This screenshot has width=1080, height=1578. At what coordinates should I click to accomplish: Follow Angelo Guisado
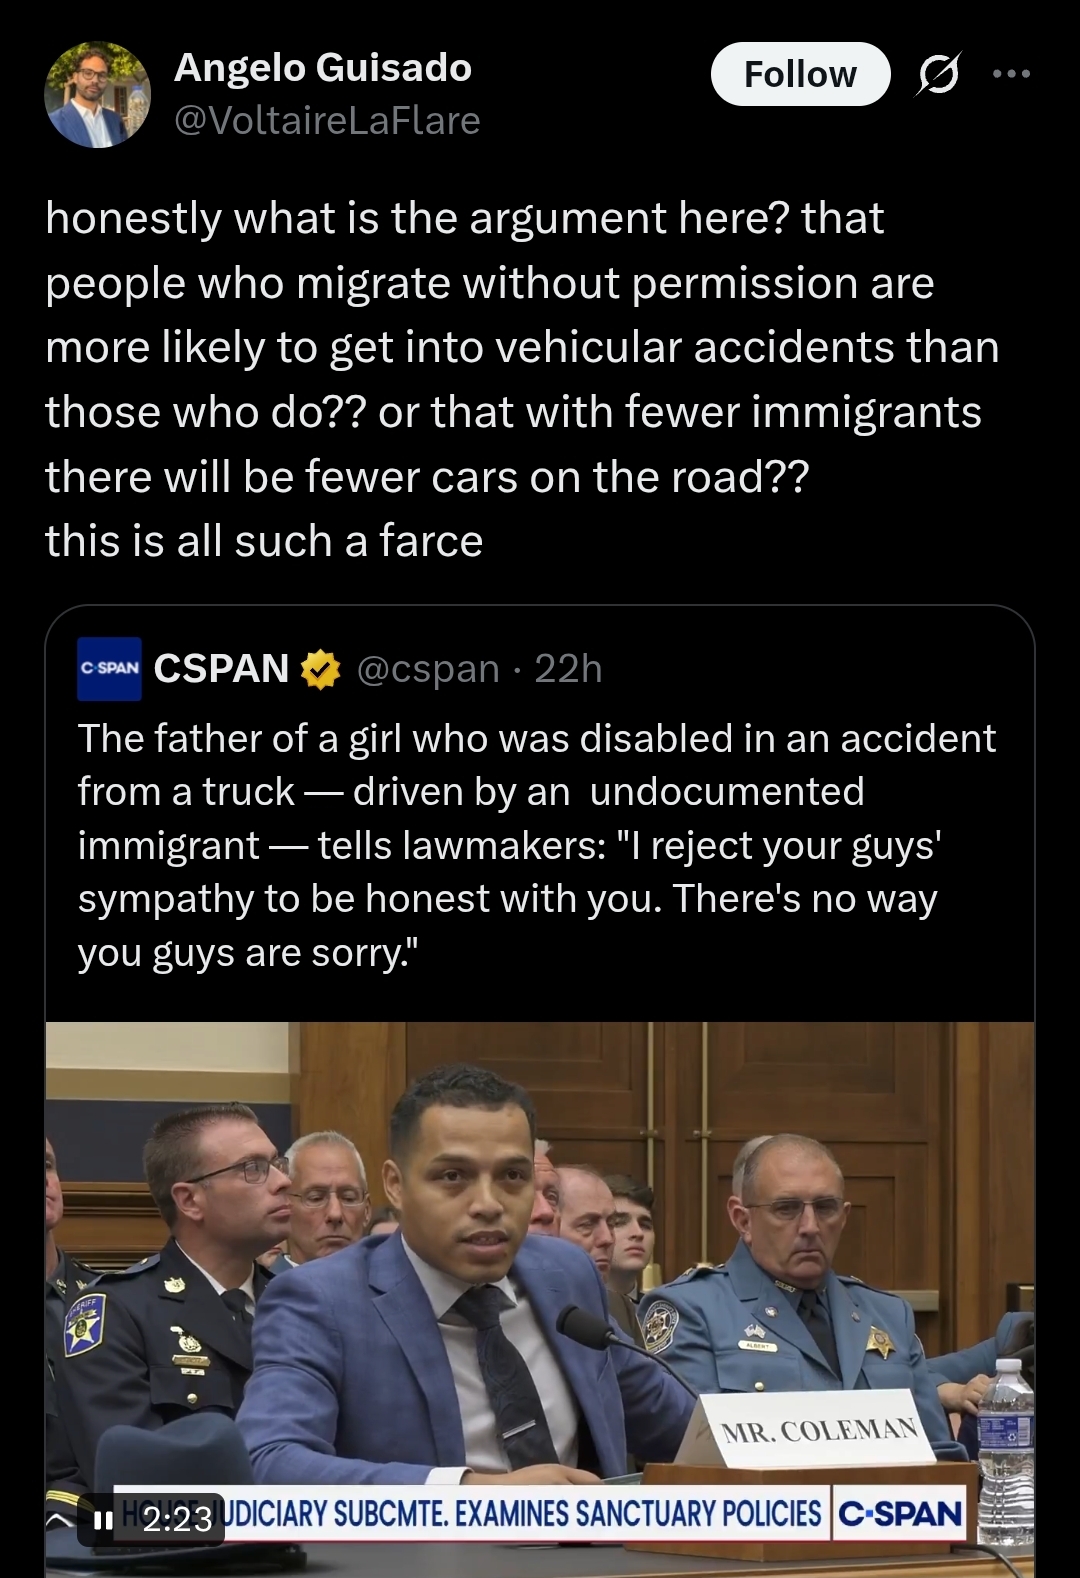[x=800, y=74]
